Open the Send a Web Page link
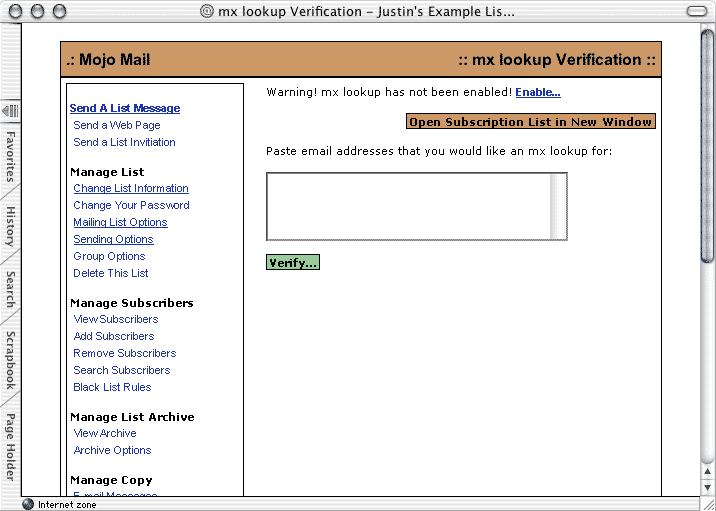The image size is (716, 511). tap(117, 125)
